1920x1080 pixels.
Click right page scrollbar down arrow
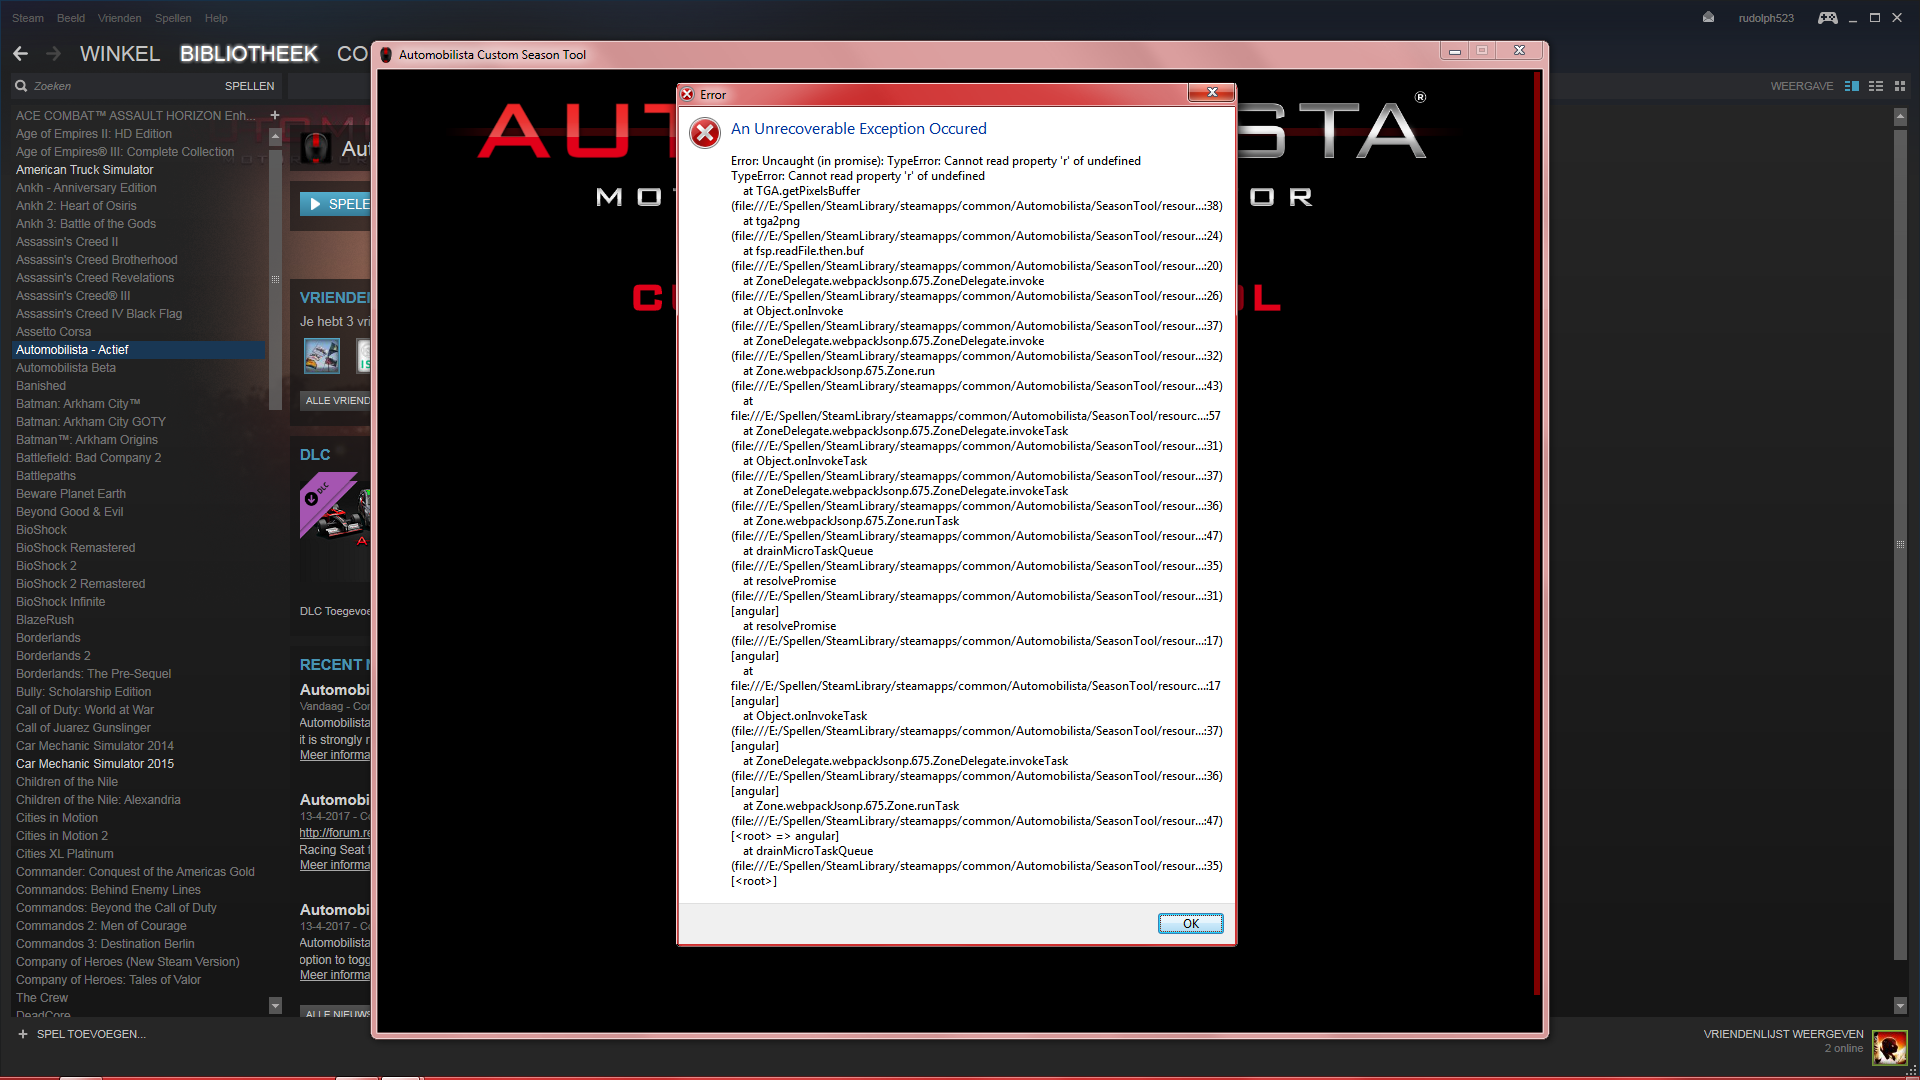coord(1900,1005)
